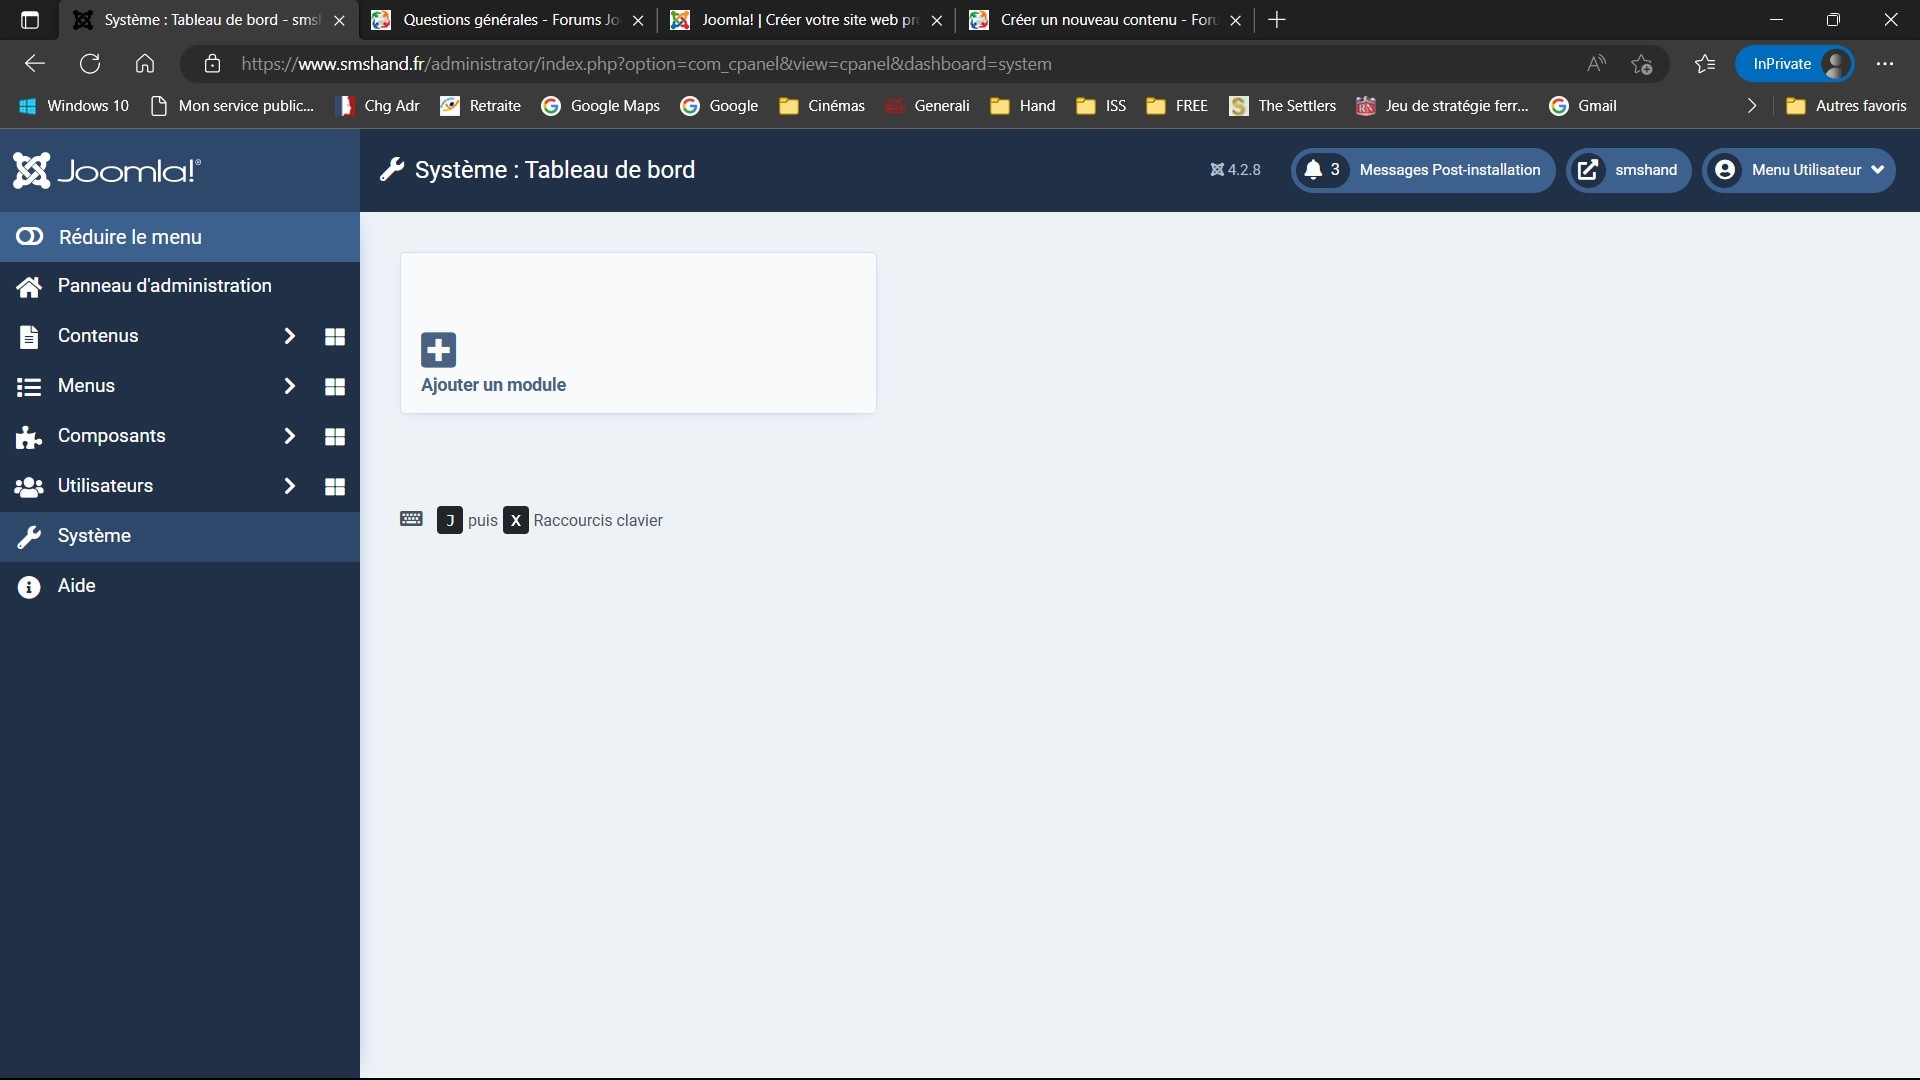
Task: Open the Composants panel icon
Action: tap(335, 435)
